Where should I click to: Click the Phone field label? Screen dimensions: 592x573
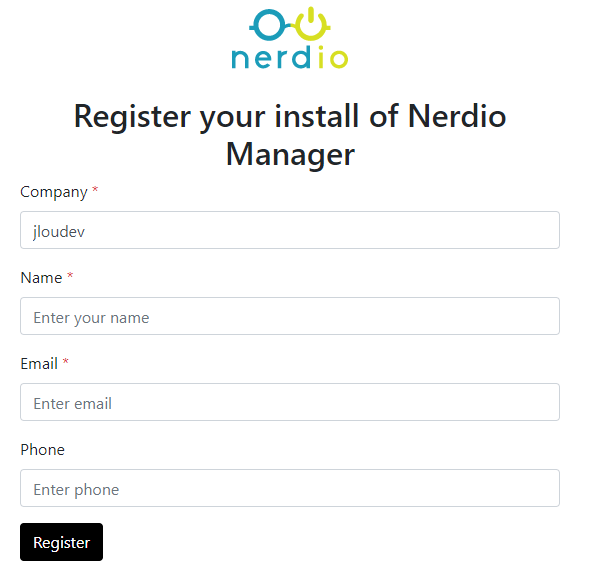43,450
